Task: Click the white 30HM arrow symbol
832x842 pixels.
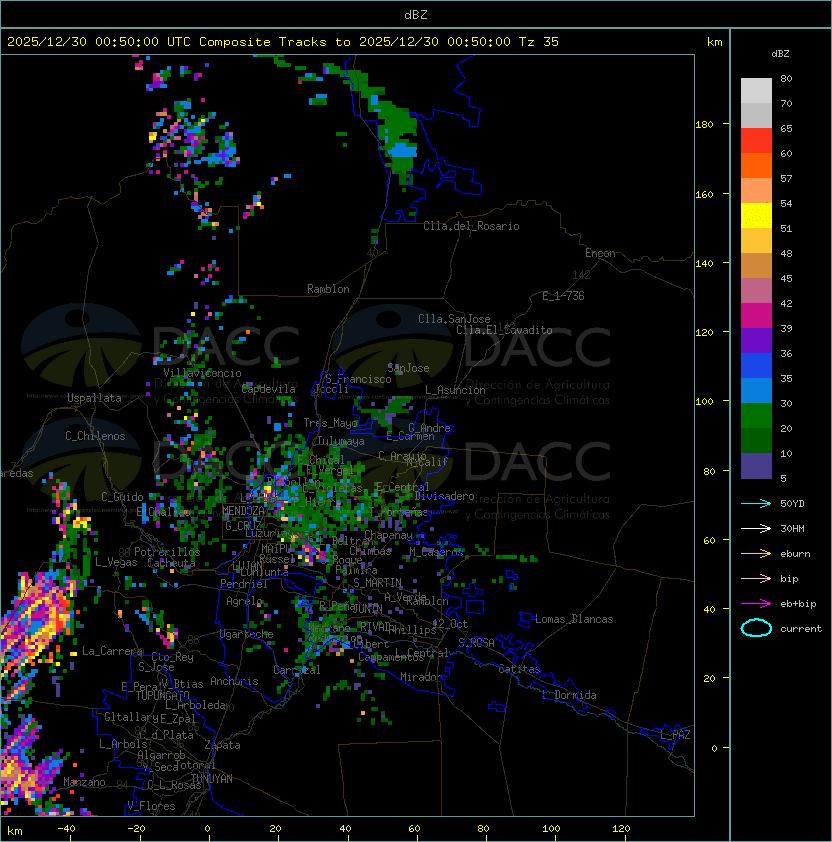Action: (756, 528)
